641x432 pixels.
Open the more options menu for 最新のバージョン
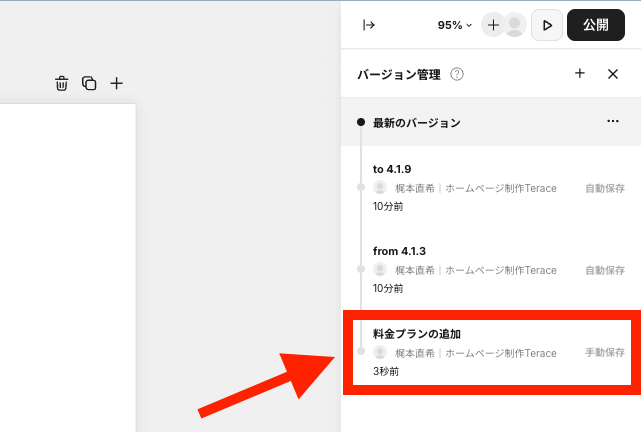[612, 122]
